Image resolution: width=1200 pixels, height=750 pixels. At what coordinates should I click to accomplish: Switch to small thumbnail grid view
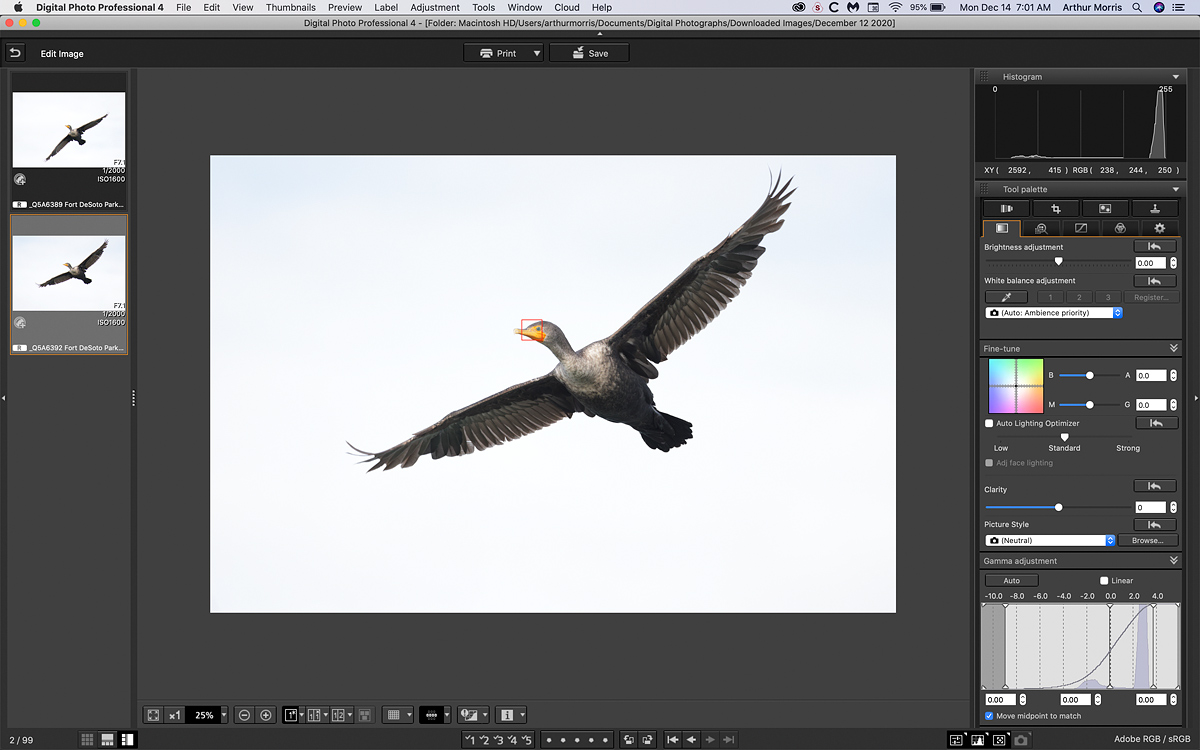pyautogui.click(x=88, y=739)
